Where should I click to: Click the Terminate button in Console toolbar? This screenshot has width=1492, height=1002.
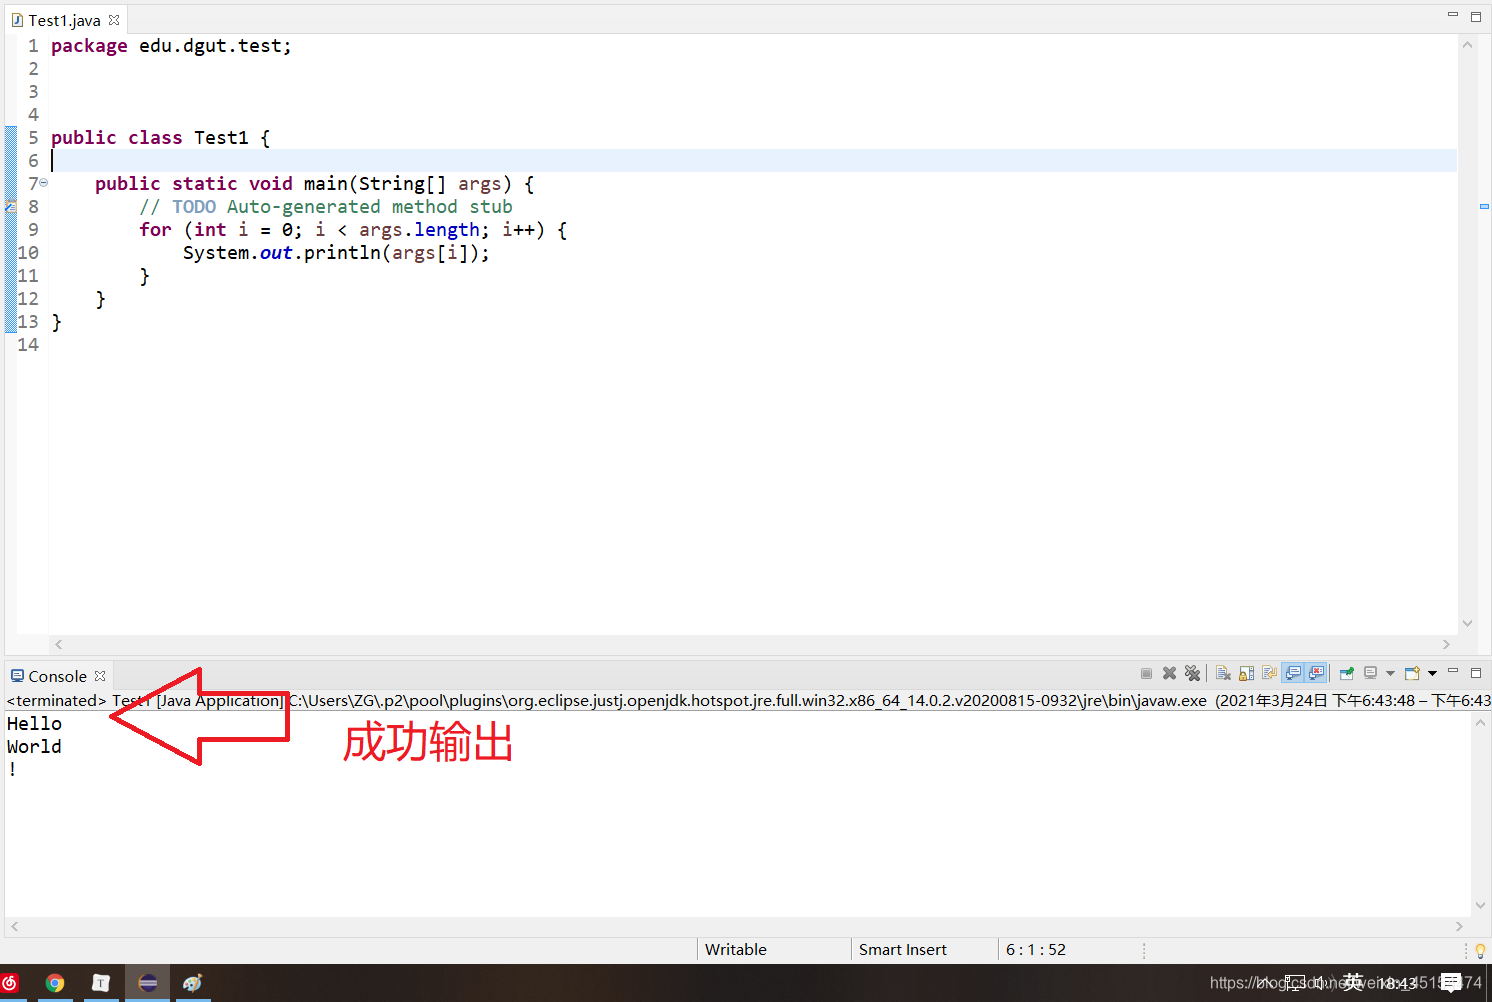tap(1146, 674)
